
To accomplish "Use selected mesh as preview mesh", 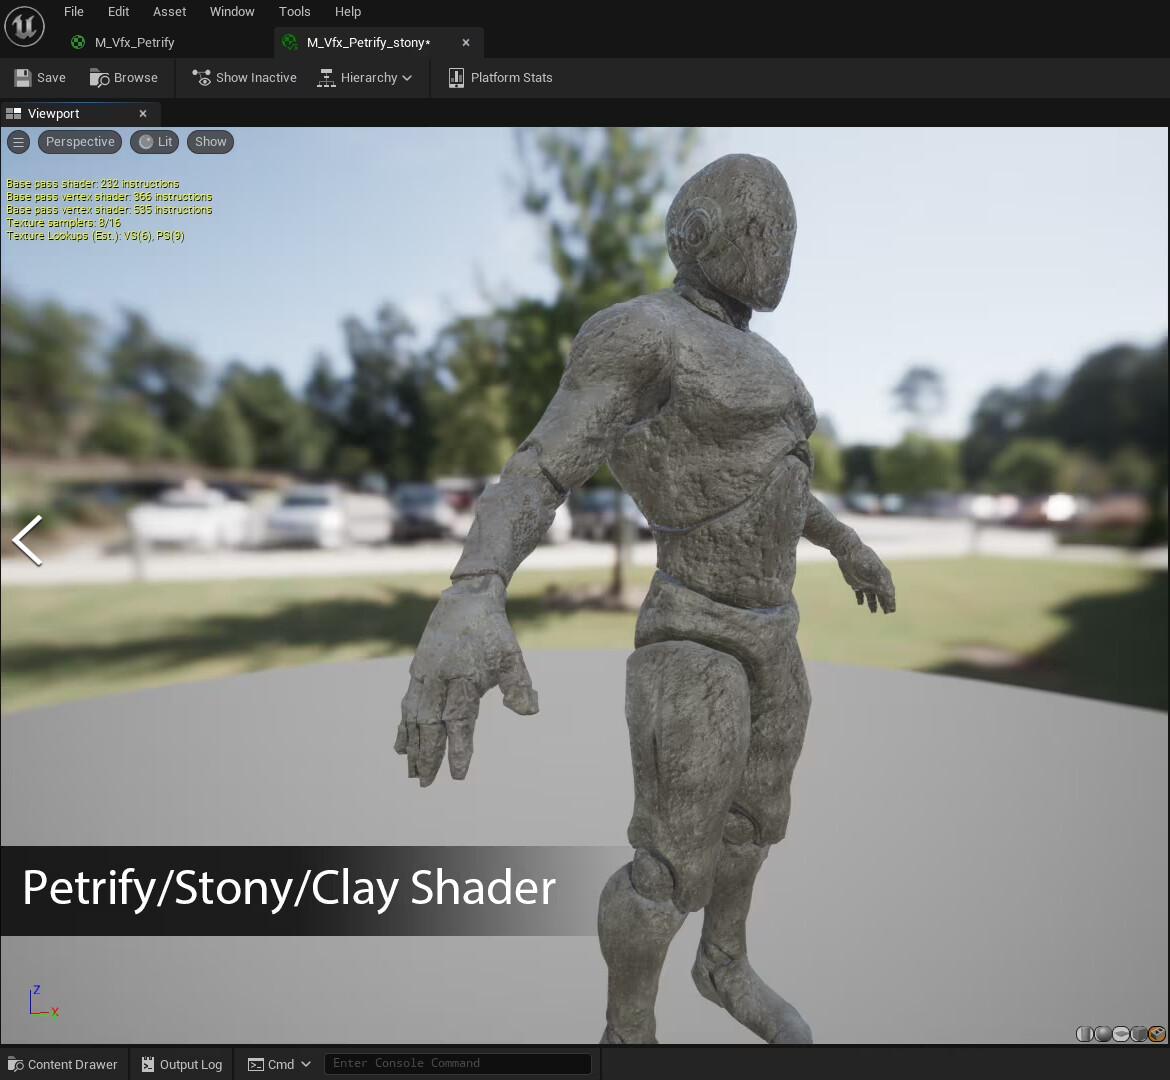I will coord(1157,1034).
